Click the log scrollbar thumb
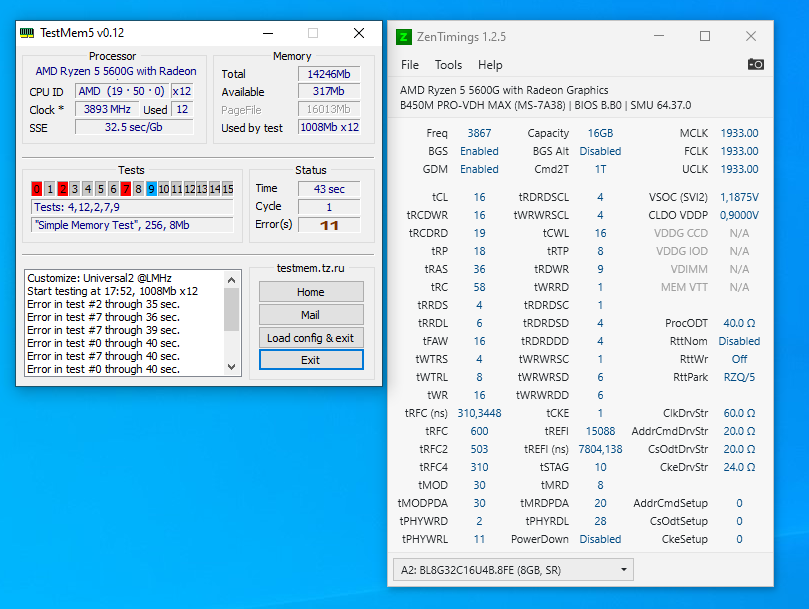Screen dimensions: 809x609 click(232, 309)
